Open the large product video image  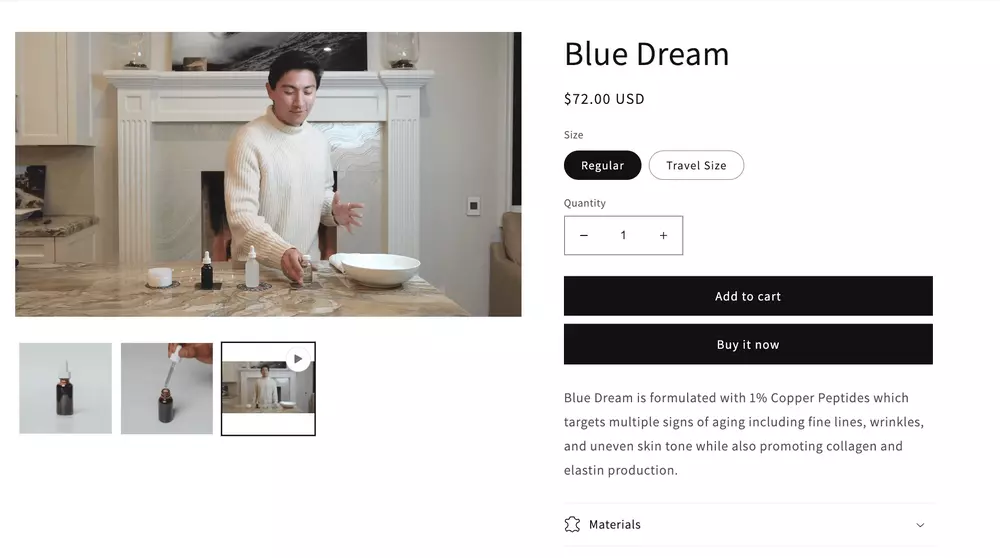pyautogui.click(x=268, y=174)
